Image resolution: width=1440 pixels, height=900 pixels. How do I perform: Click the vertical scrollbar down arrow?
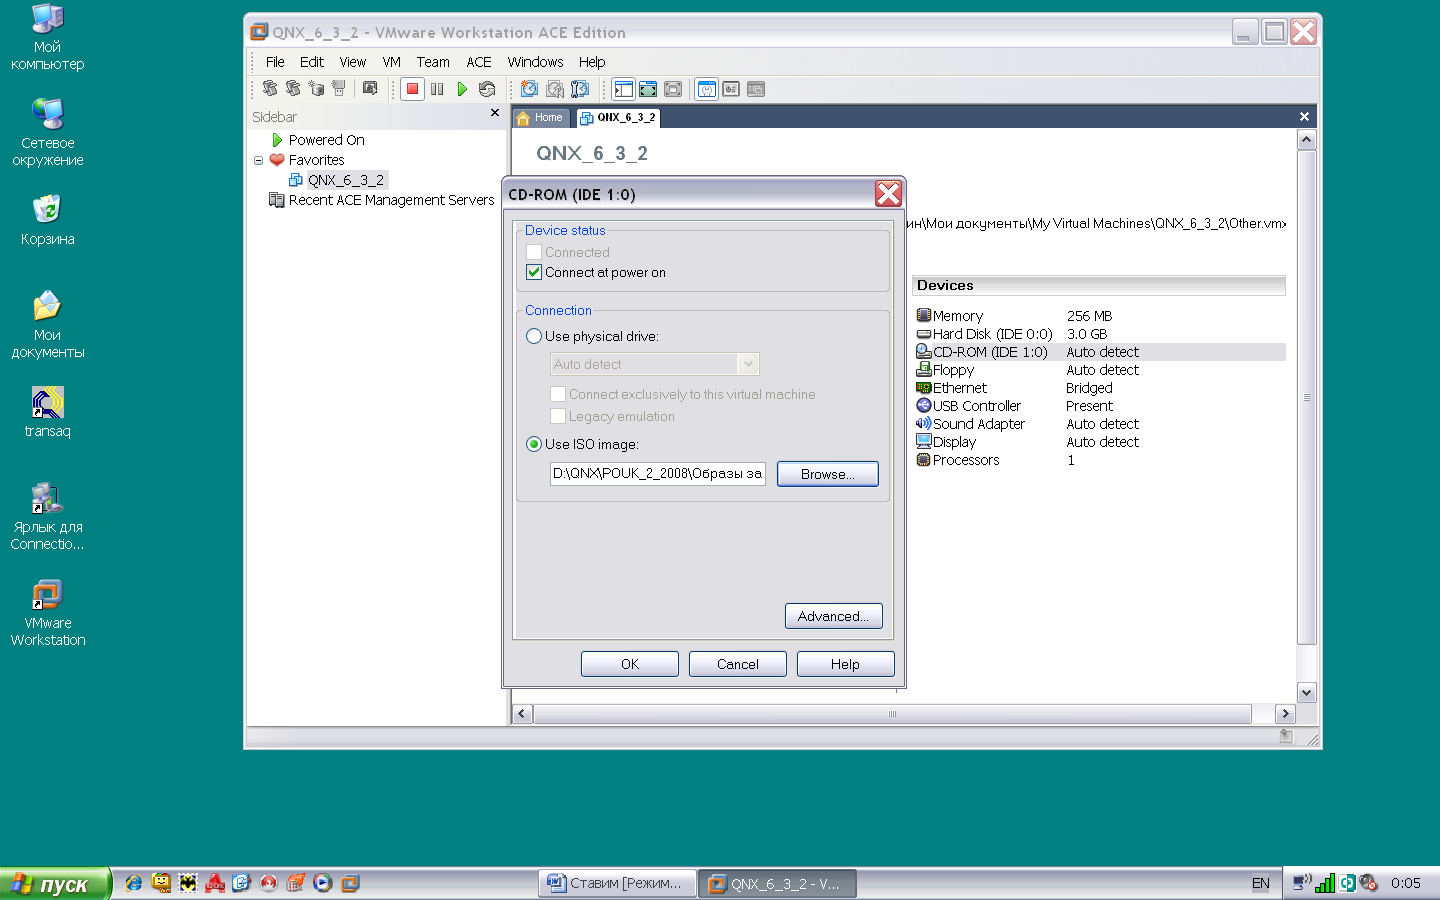(x=1306, y=692)
